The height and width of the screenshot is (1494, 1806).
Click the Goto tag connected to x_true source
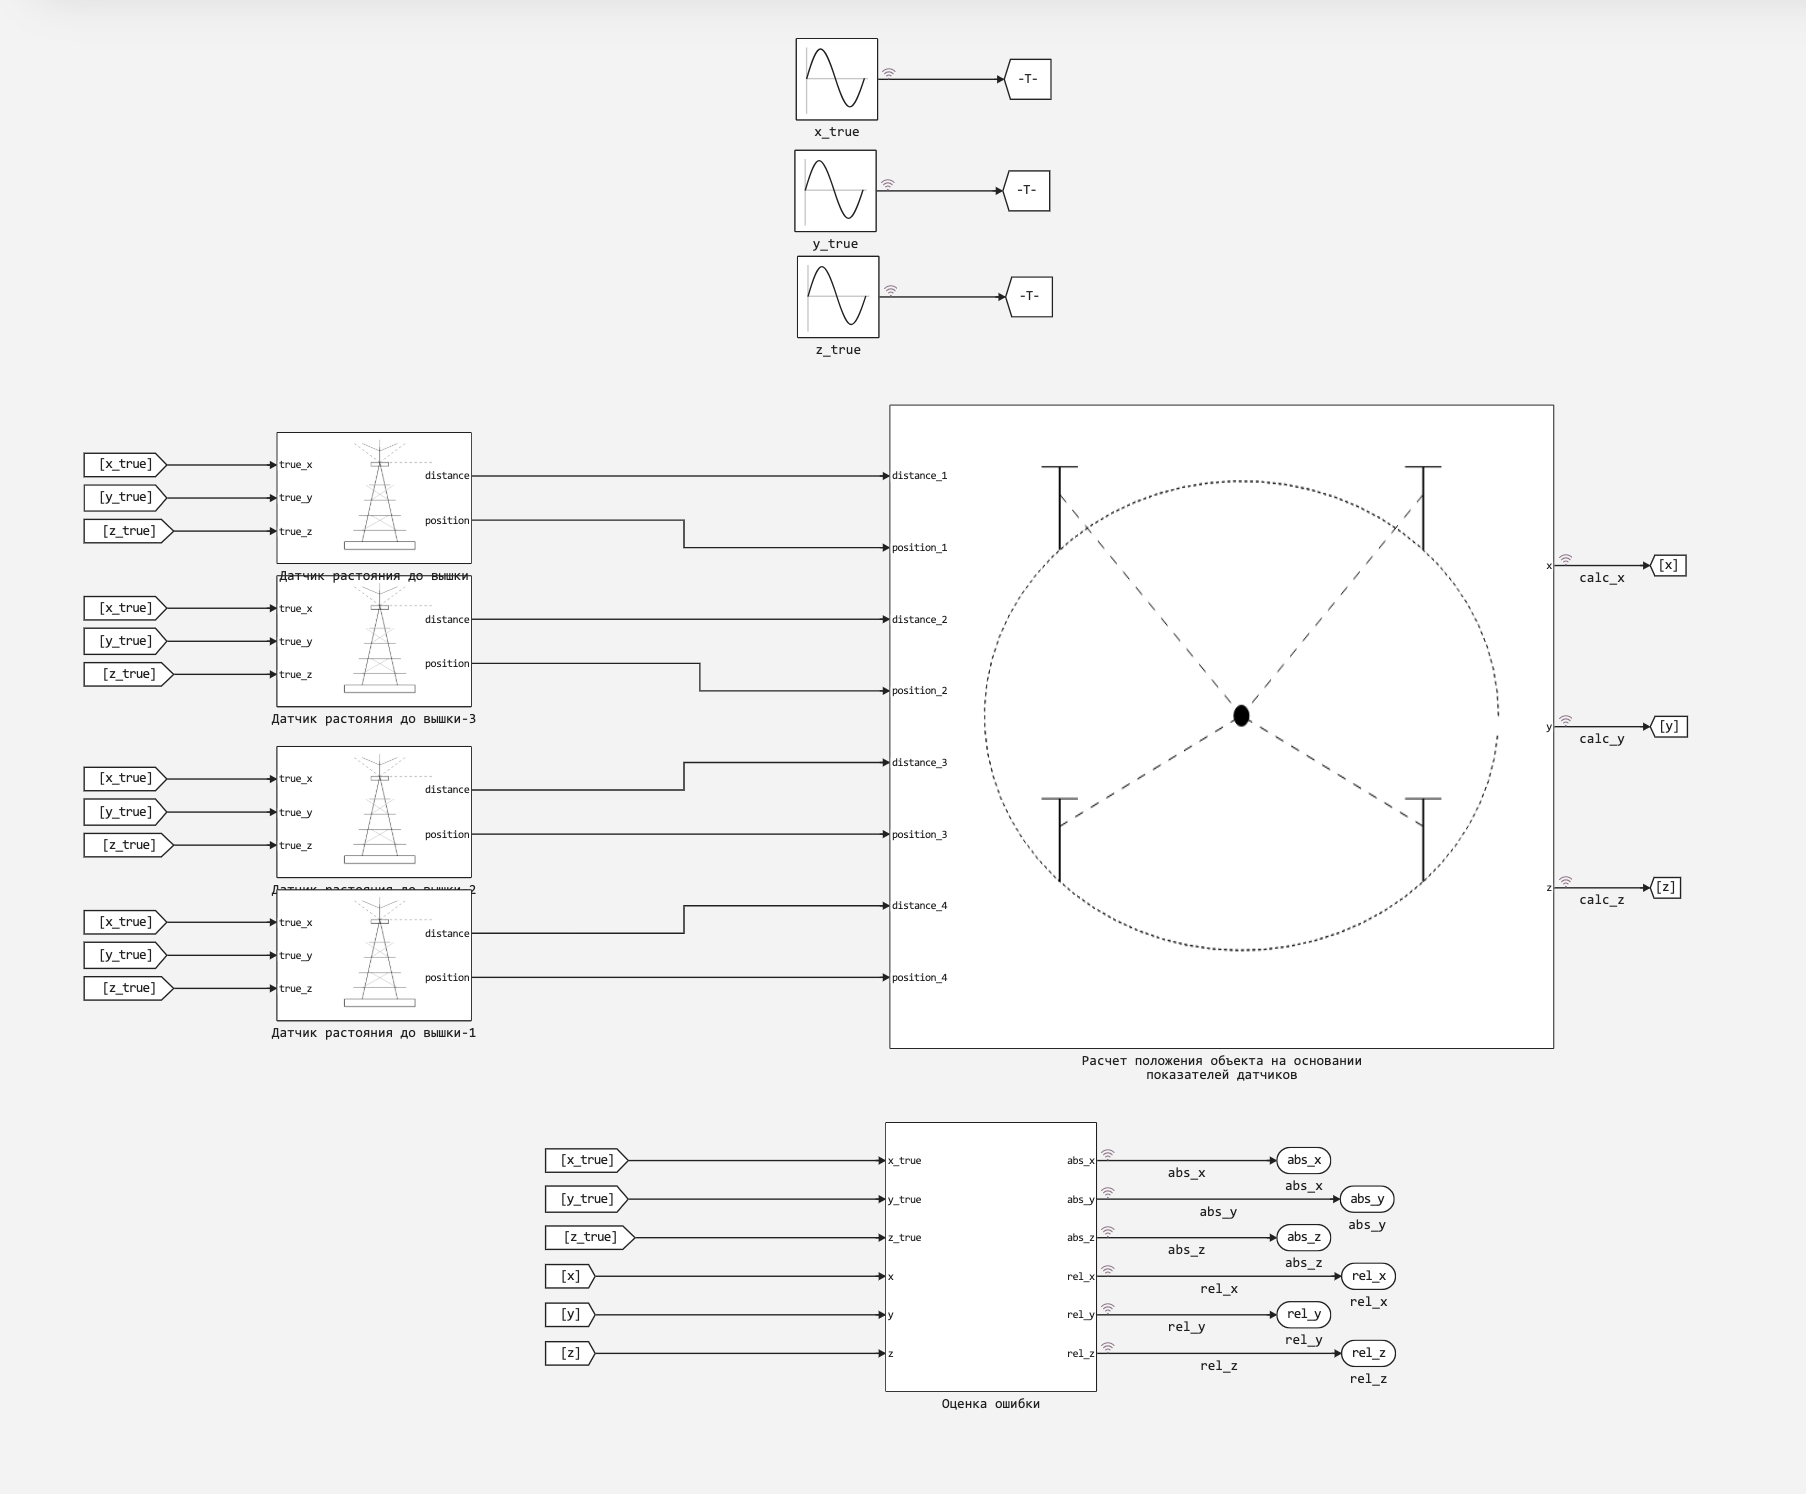click(x=1028, y=79)
